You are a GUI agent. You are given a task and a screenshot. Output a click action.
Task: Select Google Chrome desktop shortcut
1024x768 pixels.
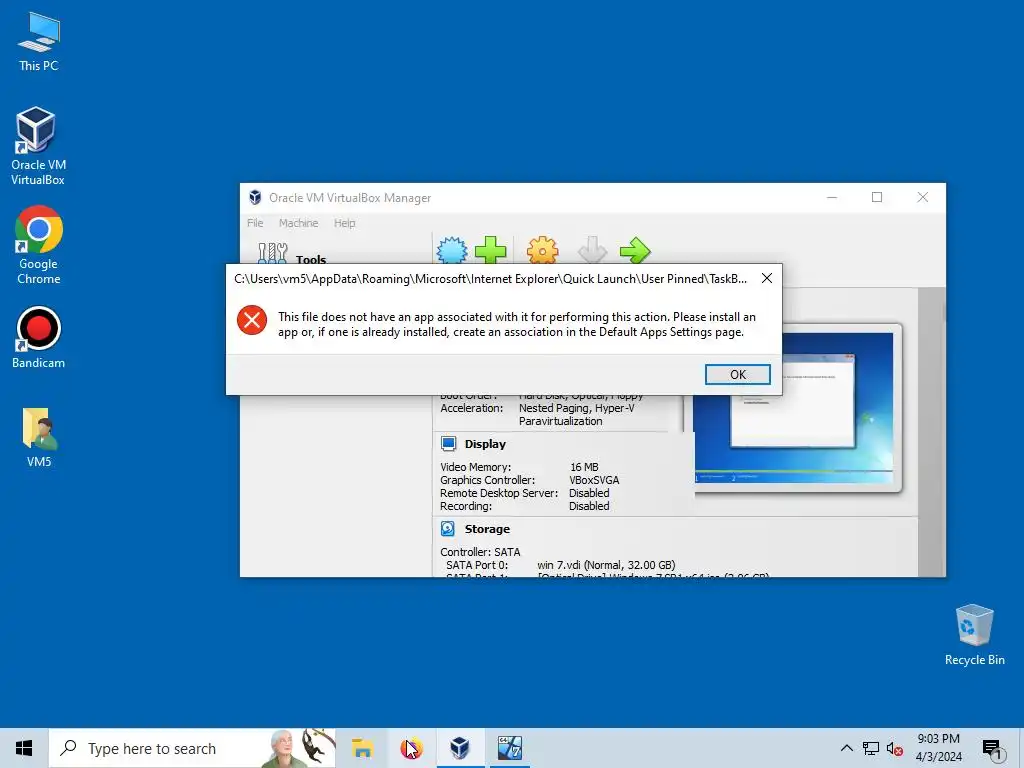click(x=39, y=245)
